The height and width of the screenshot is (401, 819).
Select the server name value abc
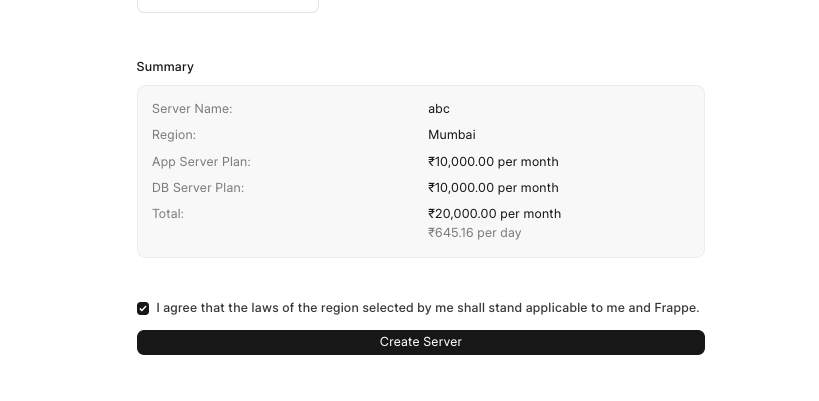(x=439, y=109)
